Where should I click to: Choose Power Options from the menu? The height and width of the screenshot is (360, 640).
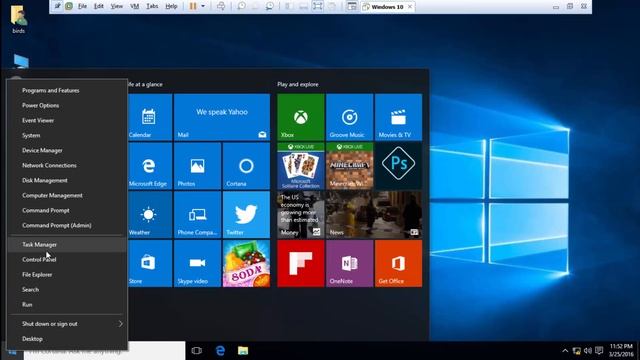click(x=67, y=105)
